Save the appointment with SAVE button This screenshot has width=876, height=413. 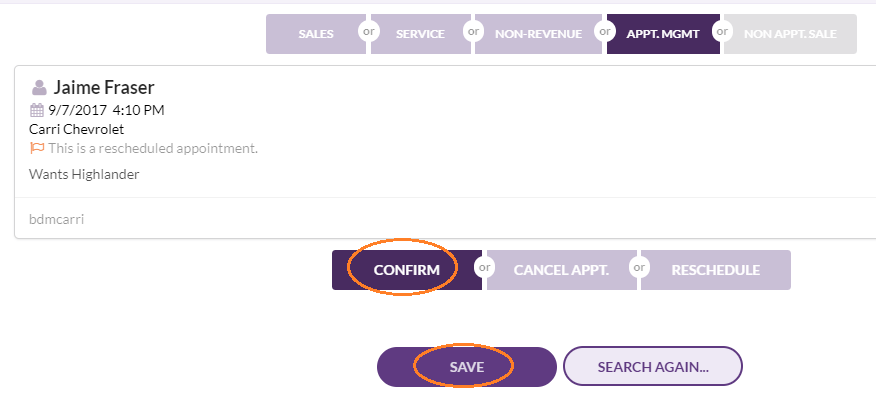click(x=467, y=367)
